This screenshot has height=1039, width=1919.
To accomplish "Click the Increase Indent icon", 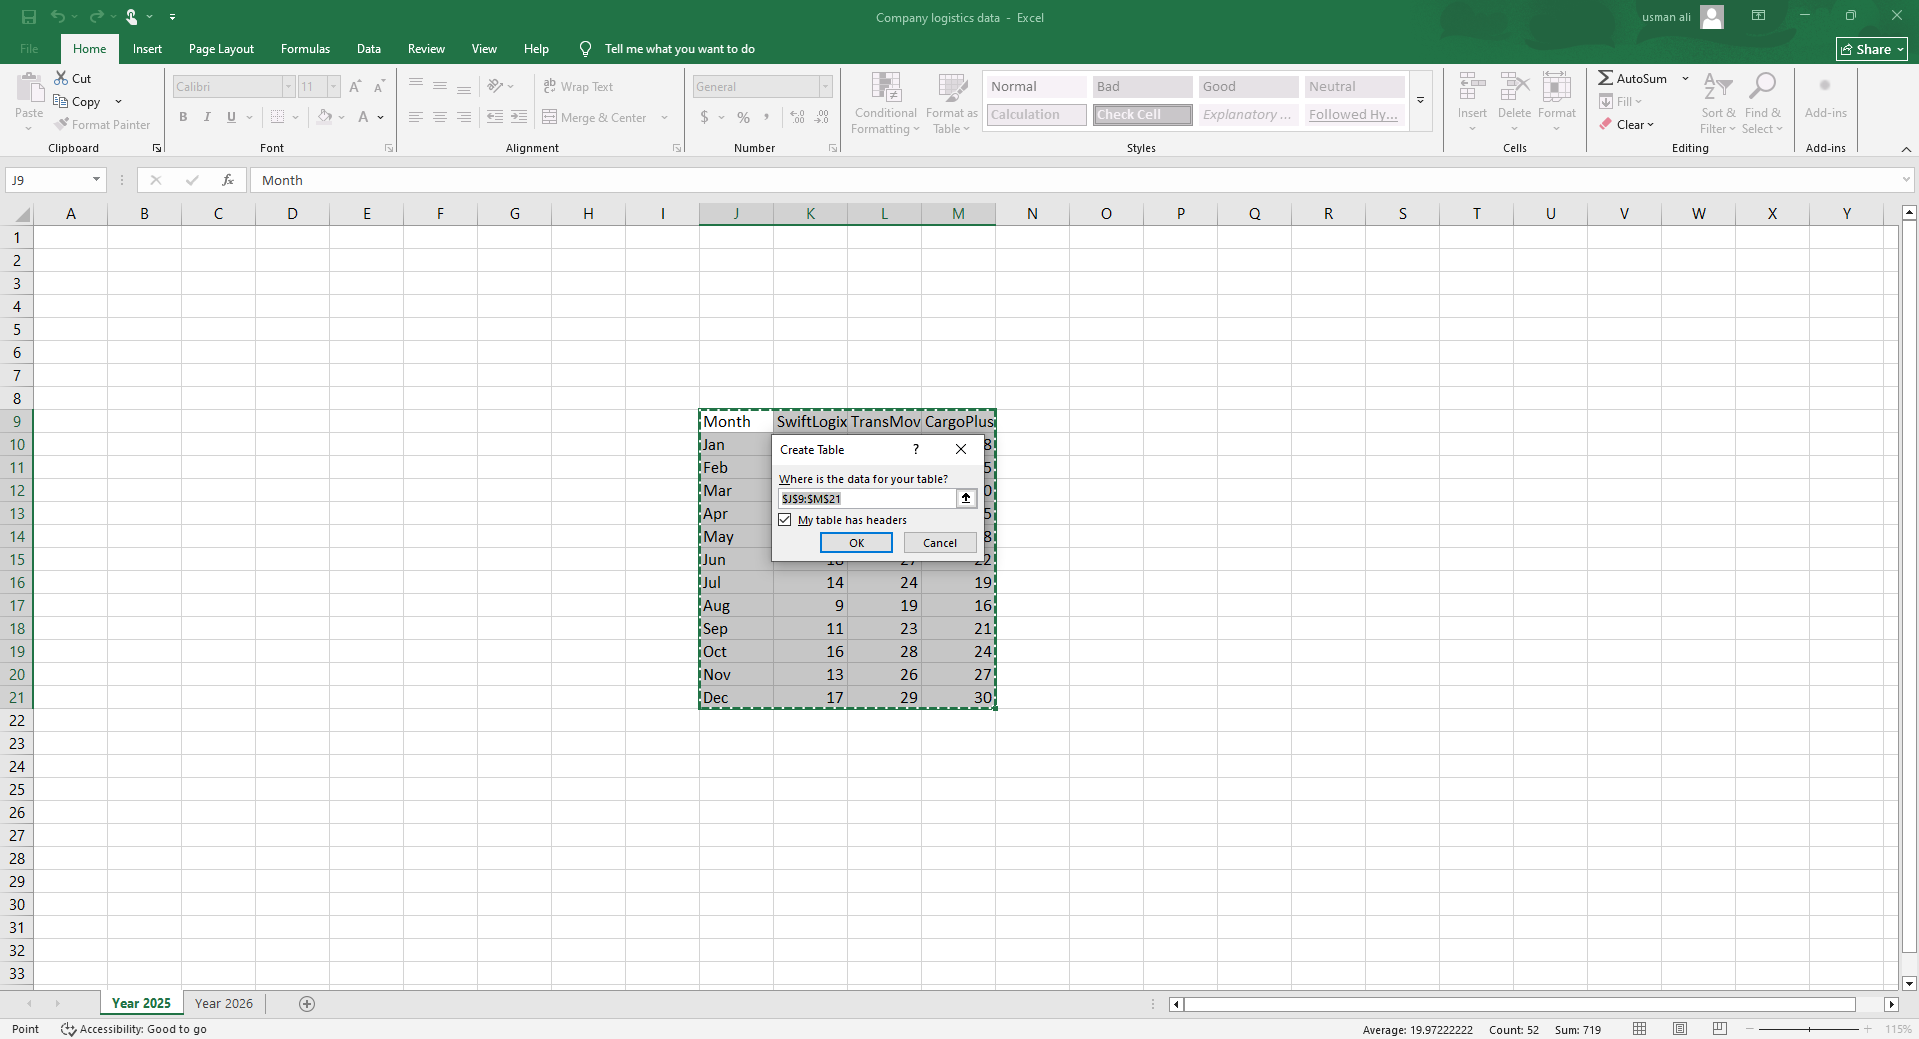I will click(x=519, y=117).
